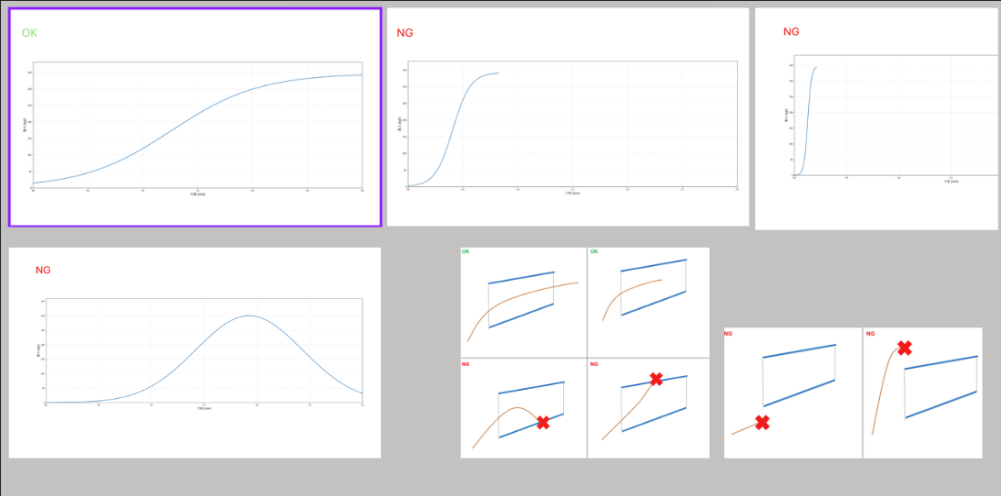This screenshot has width=1001, height=496.
Task: Click the NG panel with the curve crossing the top edge
Action: coord(648,407)
